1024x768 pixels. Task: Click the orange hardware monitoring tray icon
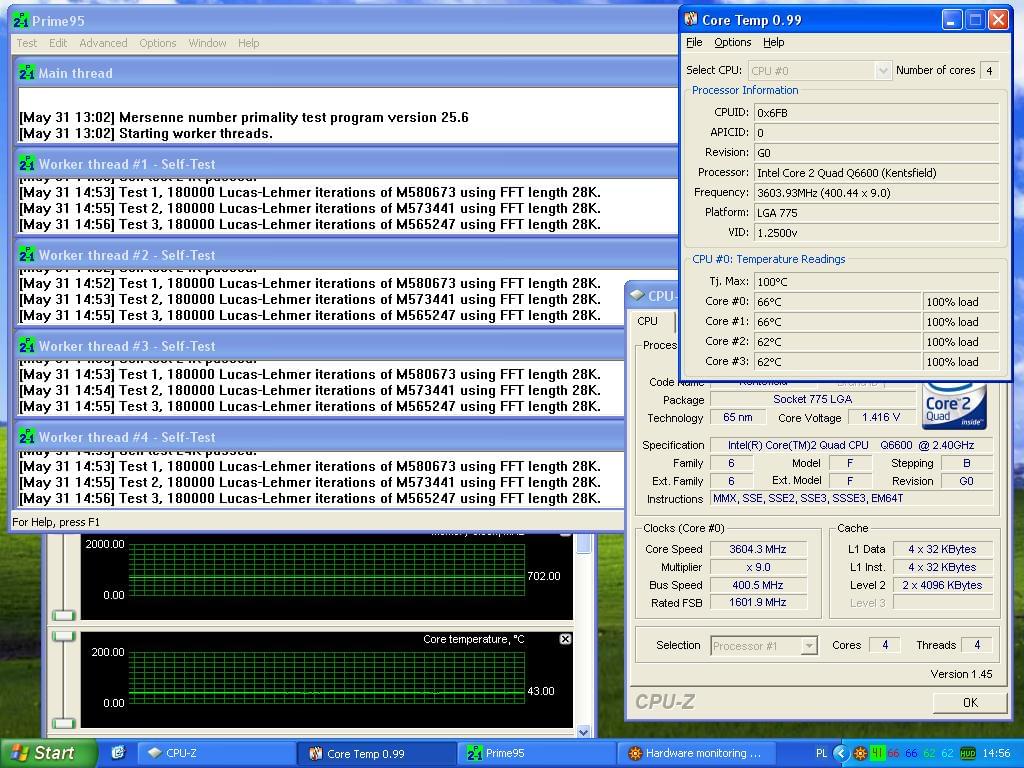pyautogui.click(x=860, y=753)
